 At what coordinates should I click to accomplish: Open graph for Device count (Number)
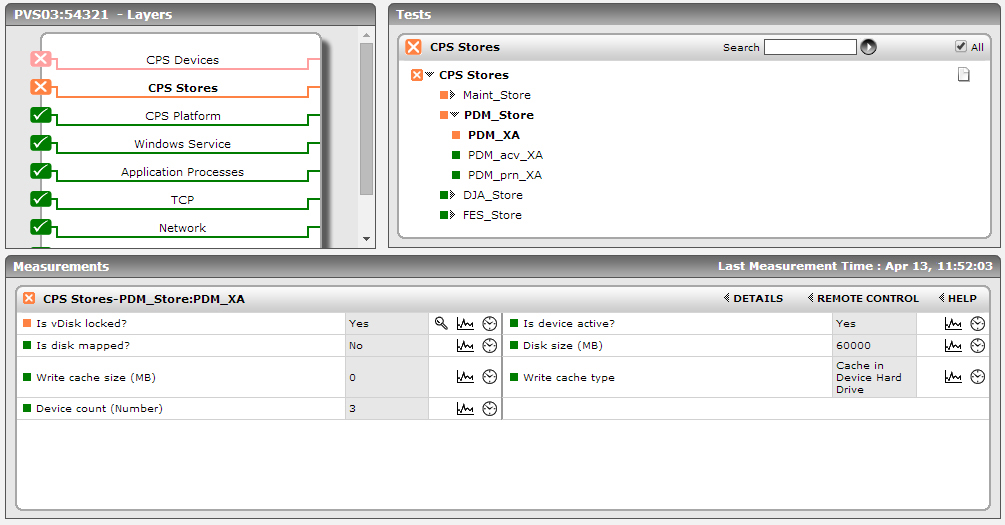pyautogui.click(x=465, y=408)
